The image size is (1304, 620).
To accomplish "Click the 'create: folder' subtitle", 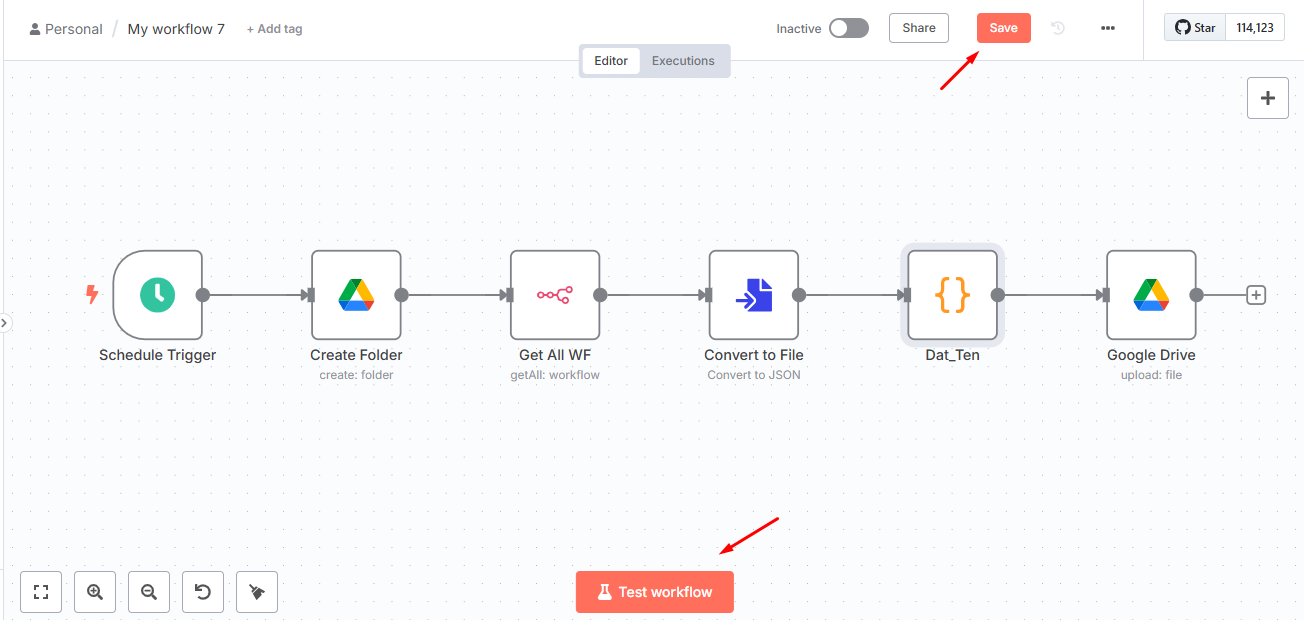I will (x=356, y=375).
